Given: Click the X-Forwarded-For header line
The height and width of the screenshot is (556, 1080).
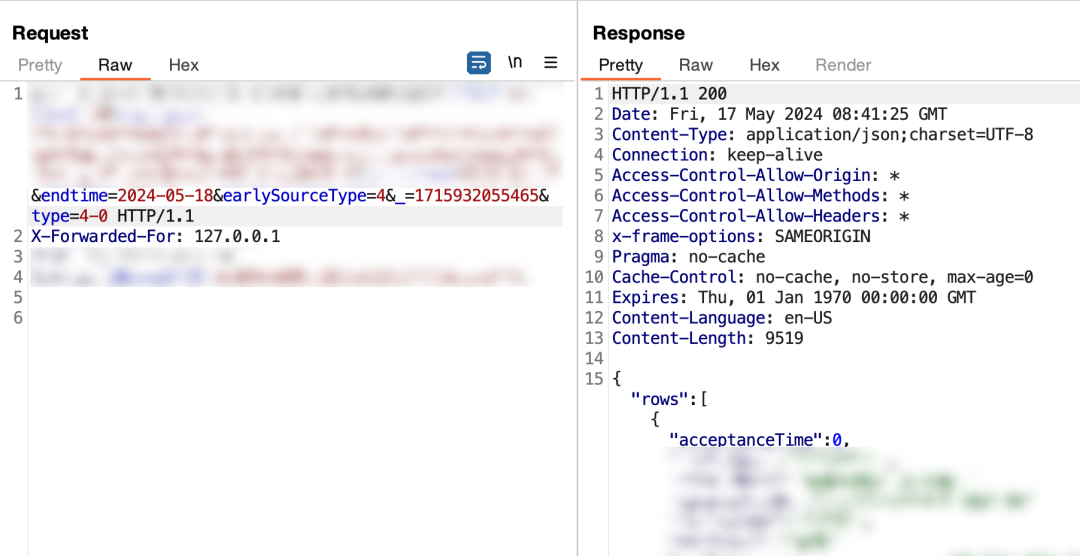Looking at the screenshot, I should click(156, 237).
